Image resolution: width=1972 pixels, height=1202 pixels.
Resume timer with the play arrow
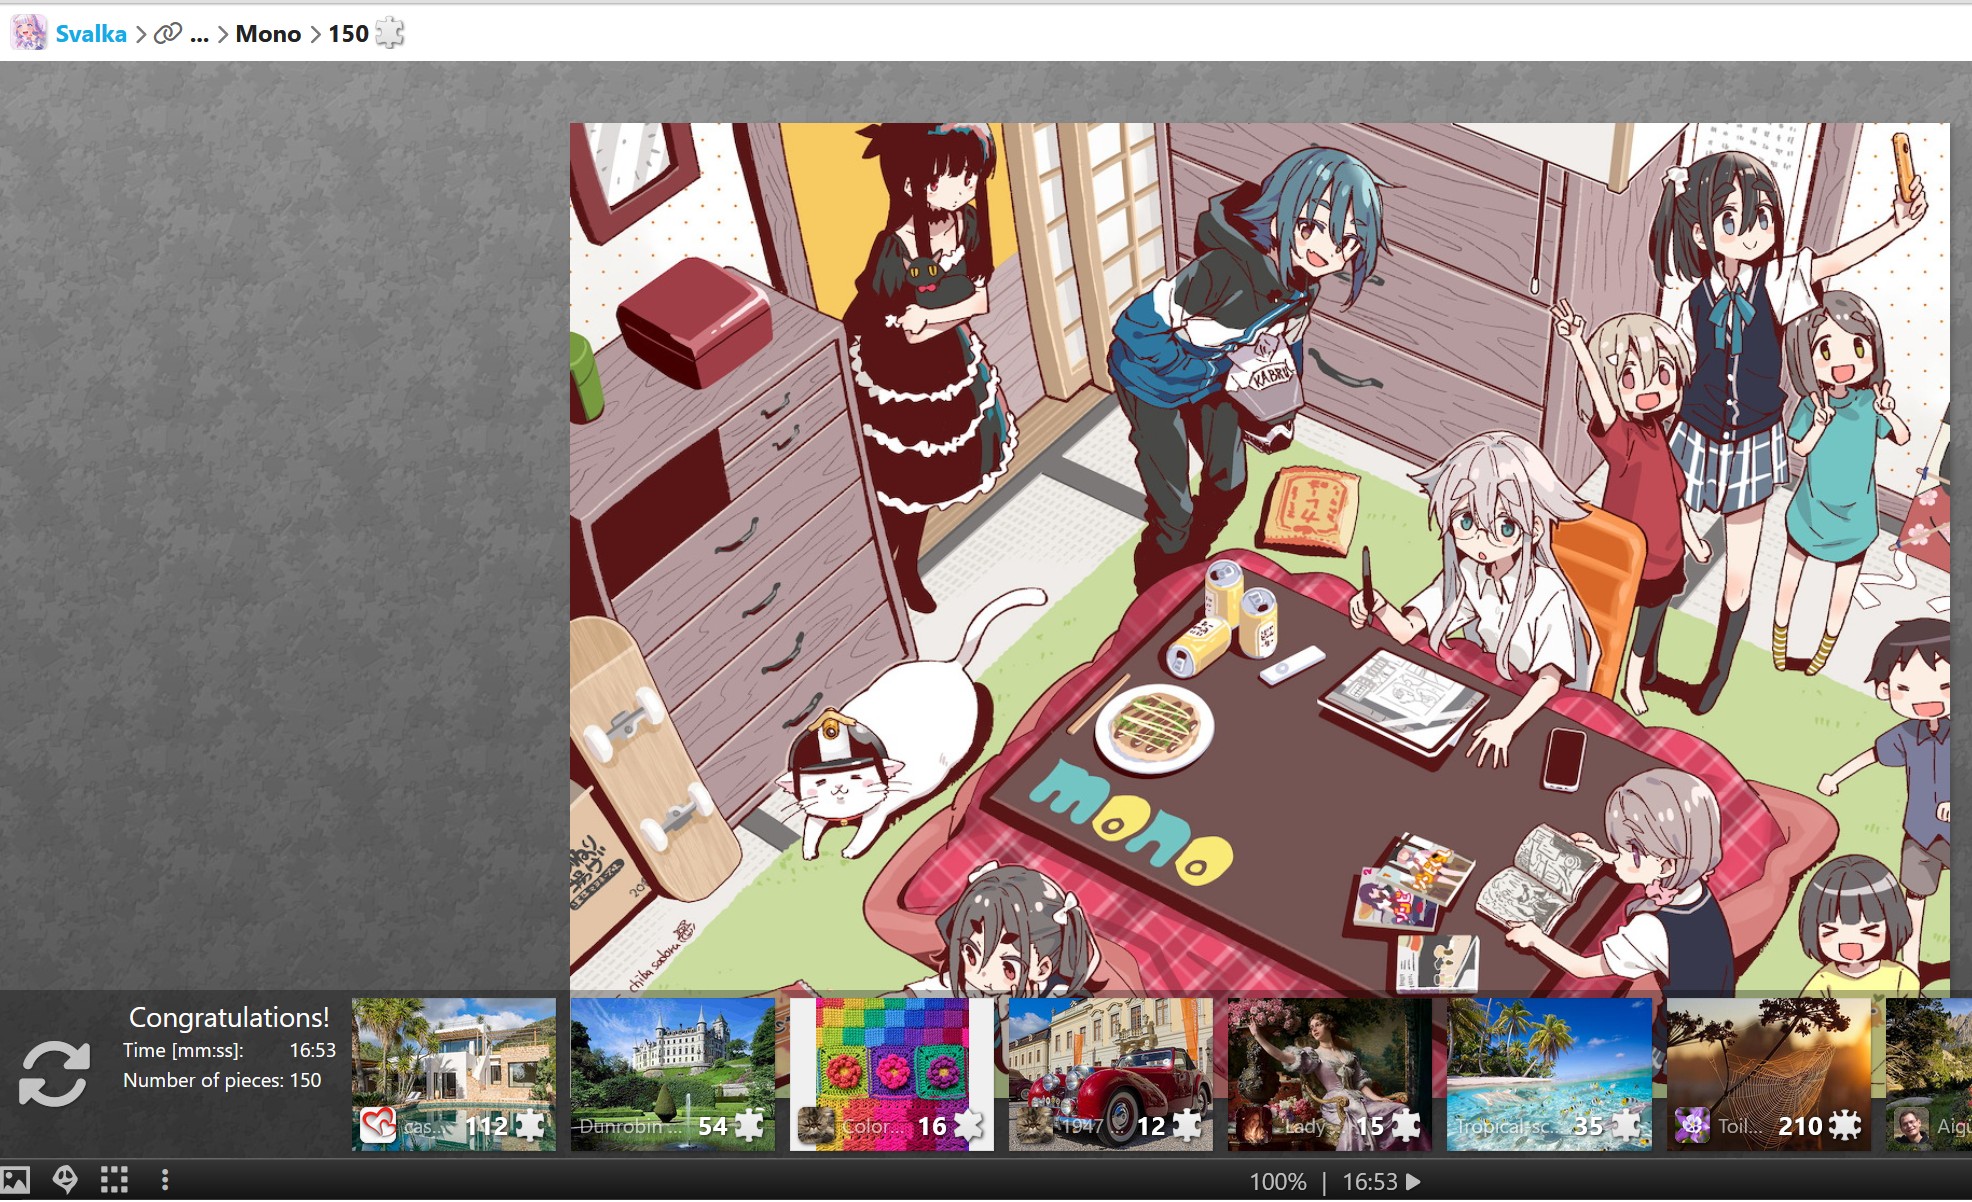click(x=1413, y=1182)
